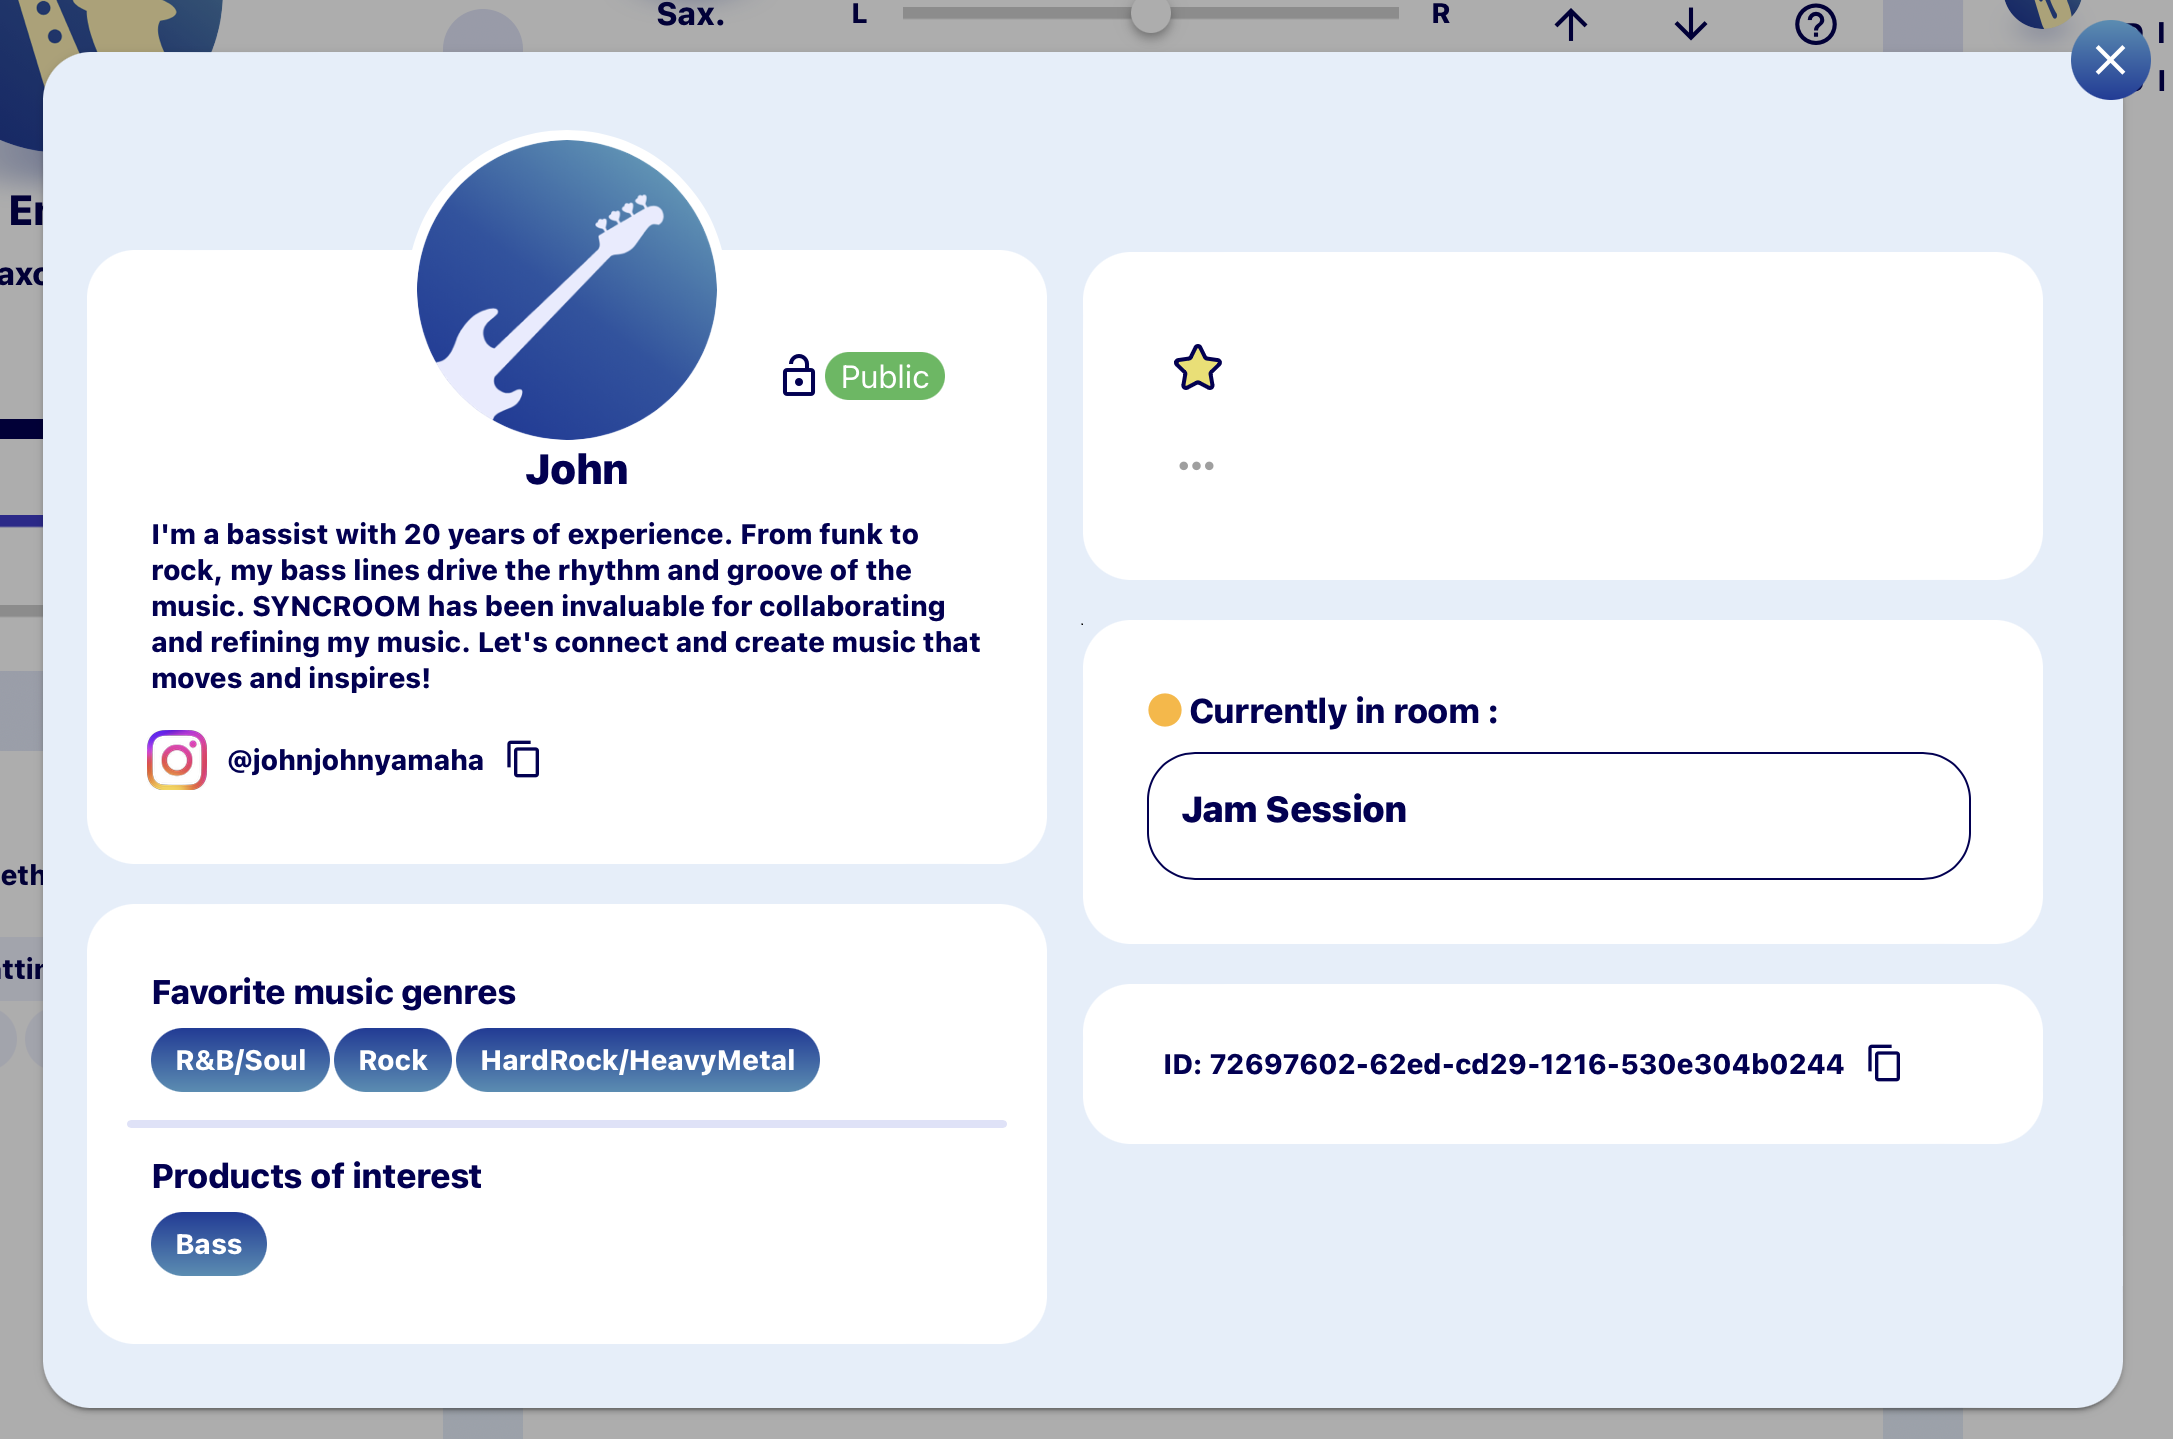The width and height of the screenshot is (2173, 1439).
Task: Copy the Instagram handle to clipboard
Action: pos(523,760)
